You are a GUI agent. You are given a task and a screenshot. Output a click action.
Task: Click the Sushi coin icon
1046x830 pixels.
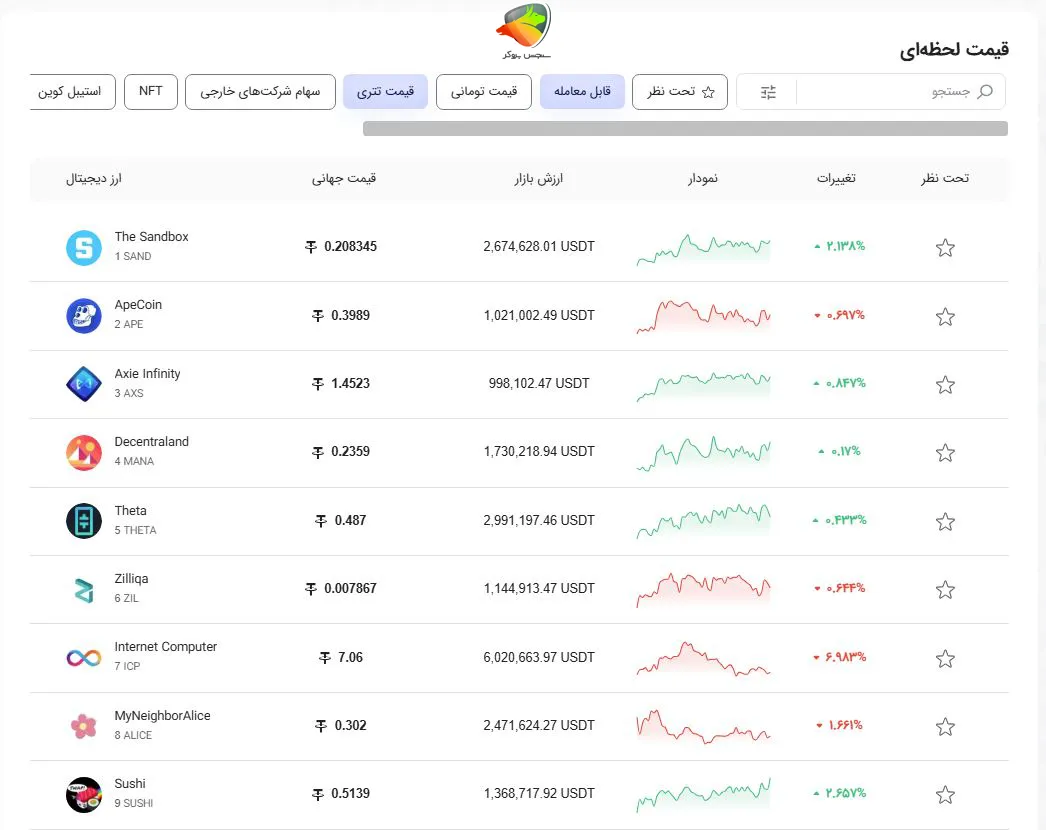[84, 794]
